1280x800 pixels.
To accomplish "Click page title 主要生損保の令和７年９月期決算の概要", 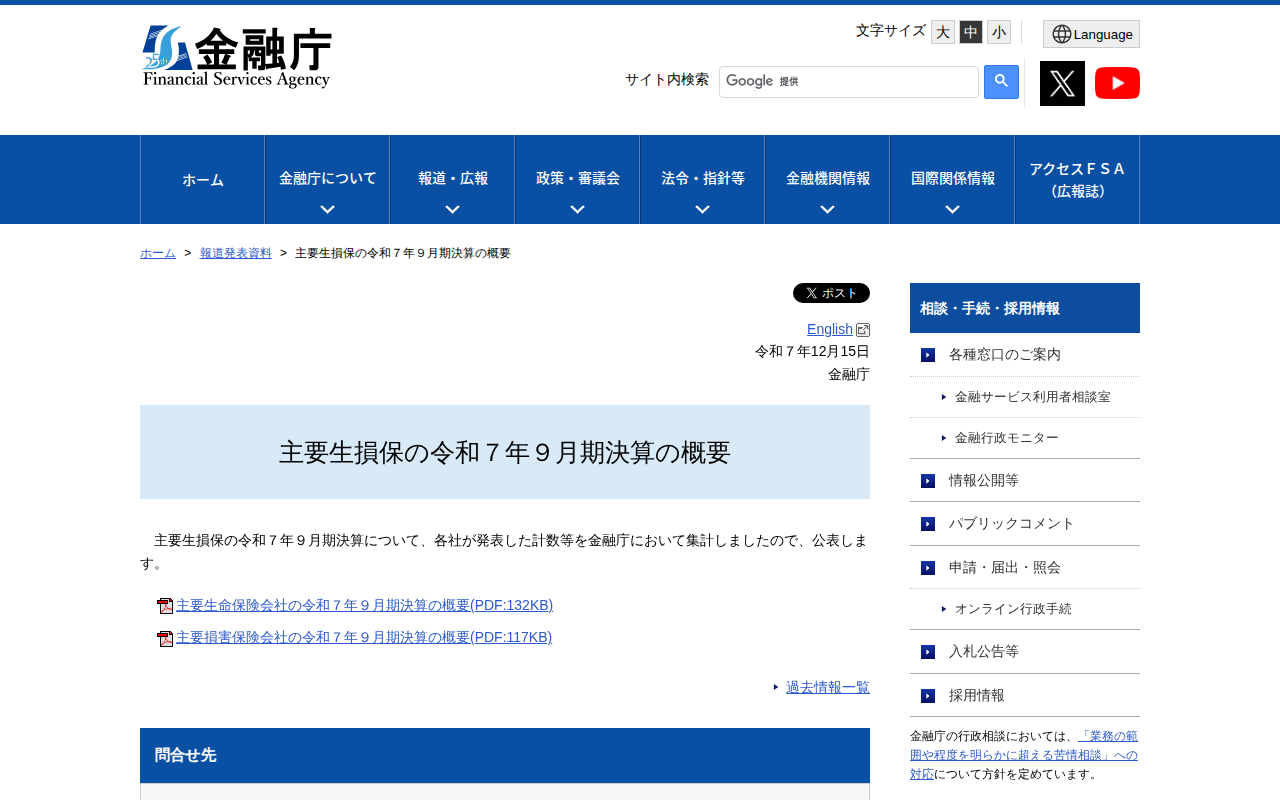I will 505,452.
